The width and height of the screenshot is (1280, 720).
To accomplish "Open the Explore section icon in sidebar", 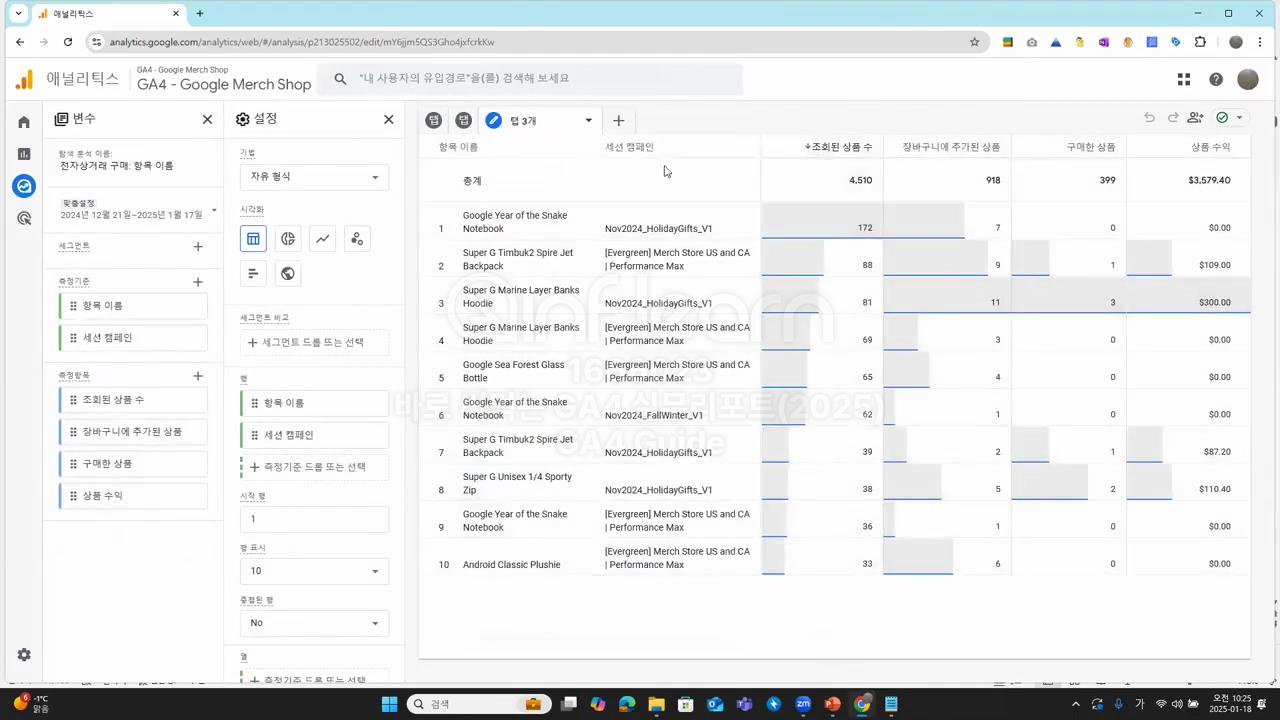I will 24,186.
